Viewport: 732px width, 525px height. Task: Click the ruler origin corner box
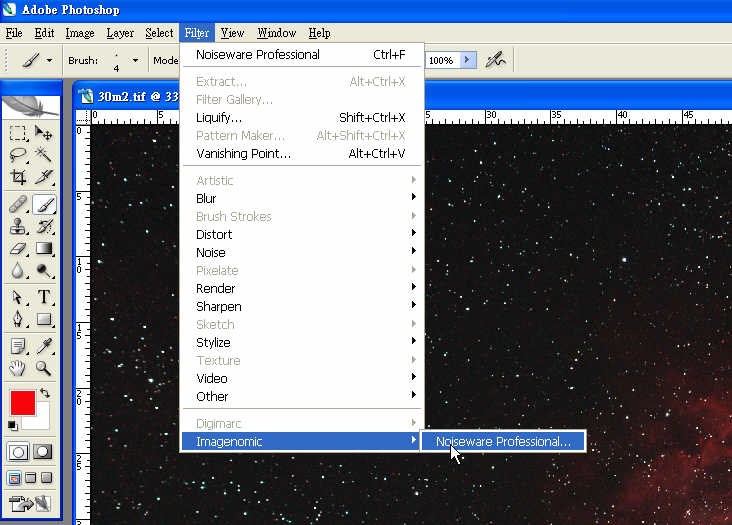[83, 117]
